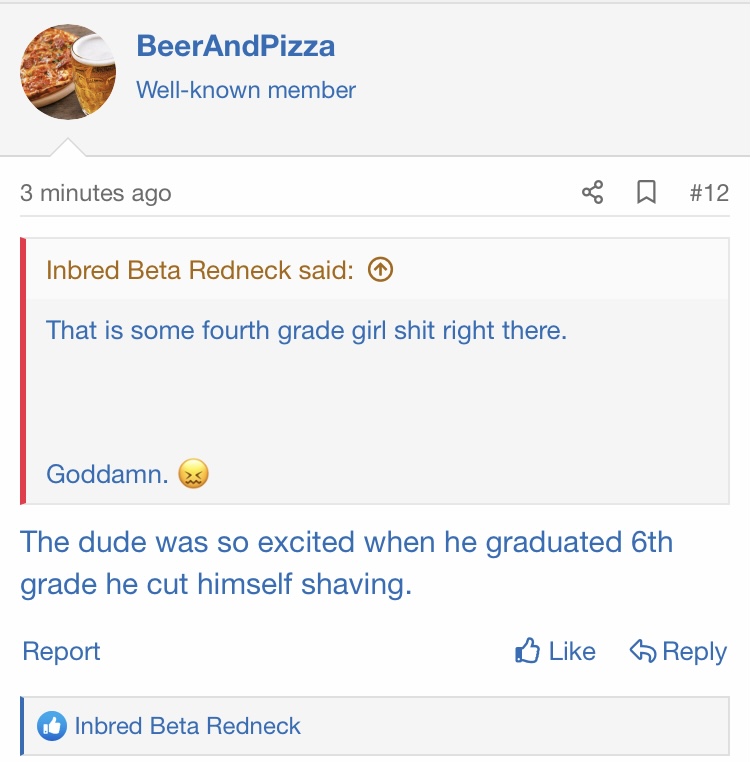Open the BeerAndPizza username profile

point(235,46)
